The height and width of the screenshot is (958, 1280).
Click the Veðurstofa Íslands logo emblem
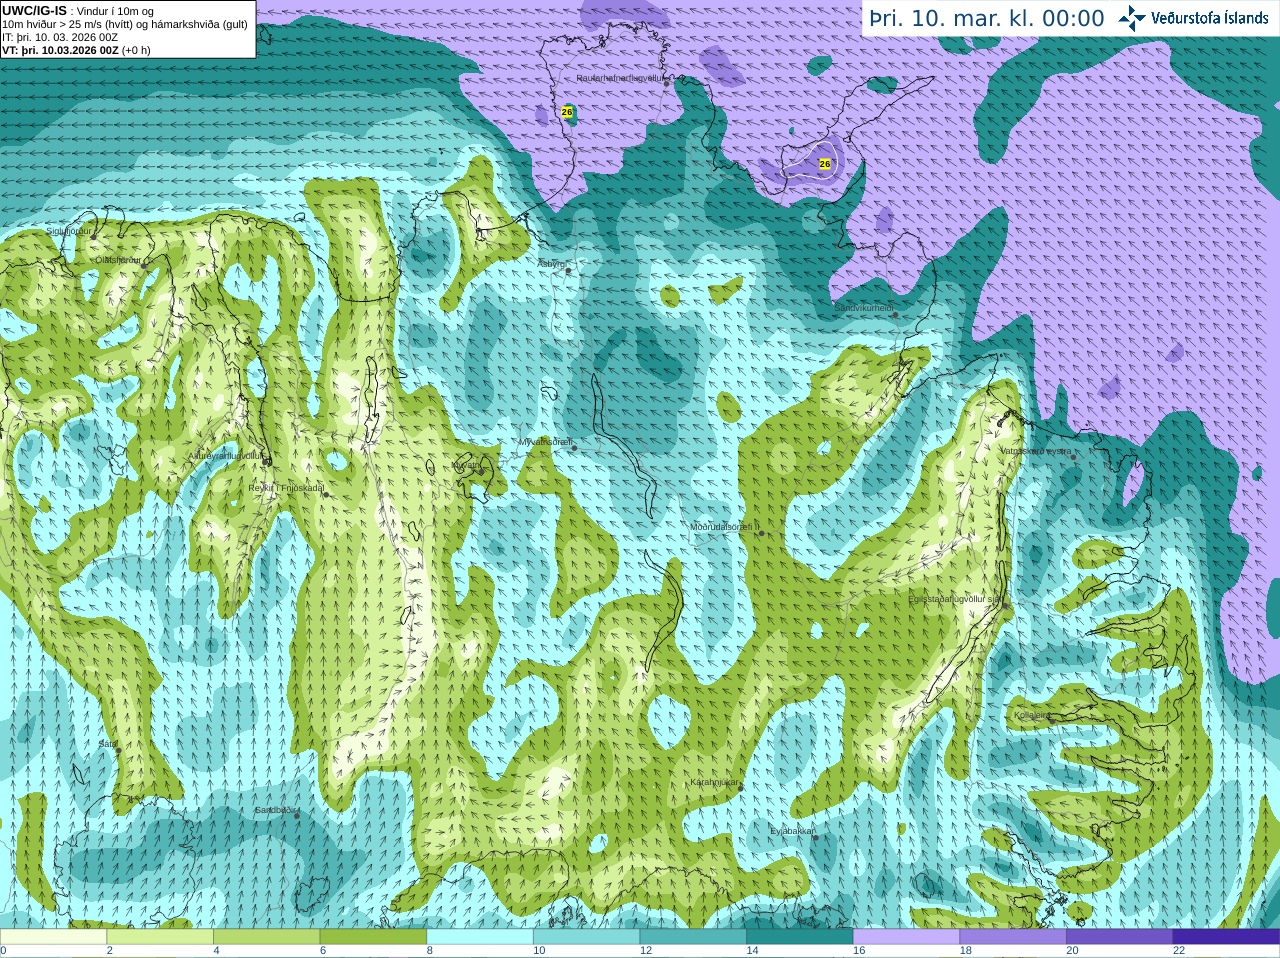[1132, 18]
